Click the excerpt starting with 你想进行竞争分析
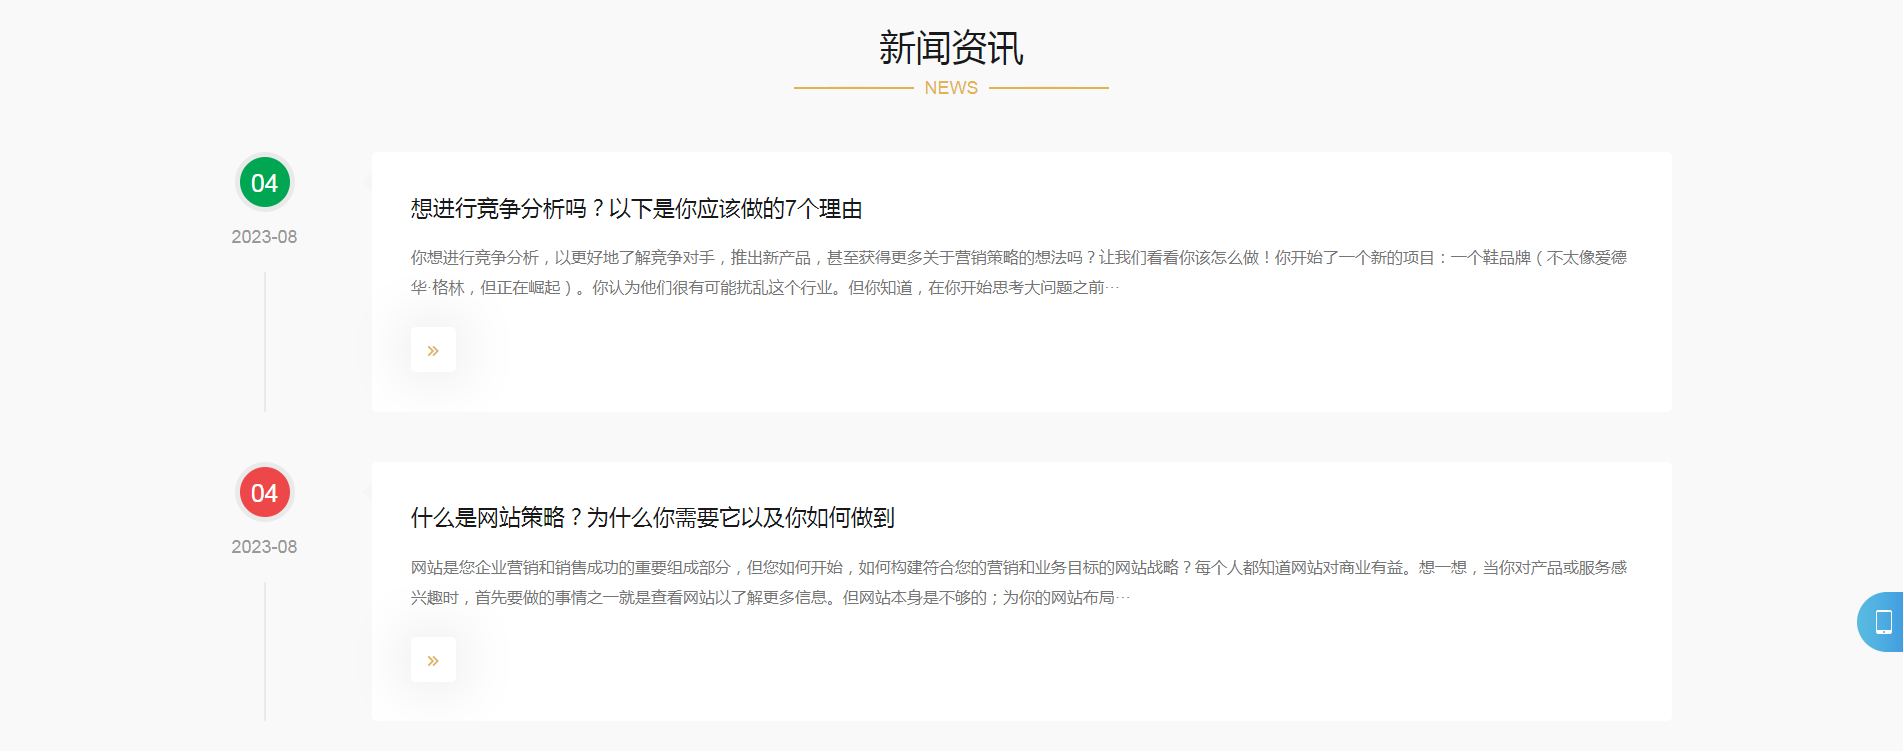Viewport: 1903px width, 751px height. pyautogui.click(x=1018, y=272)
